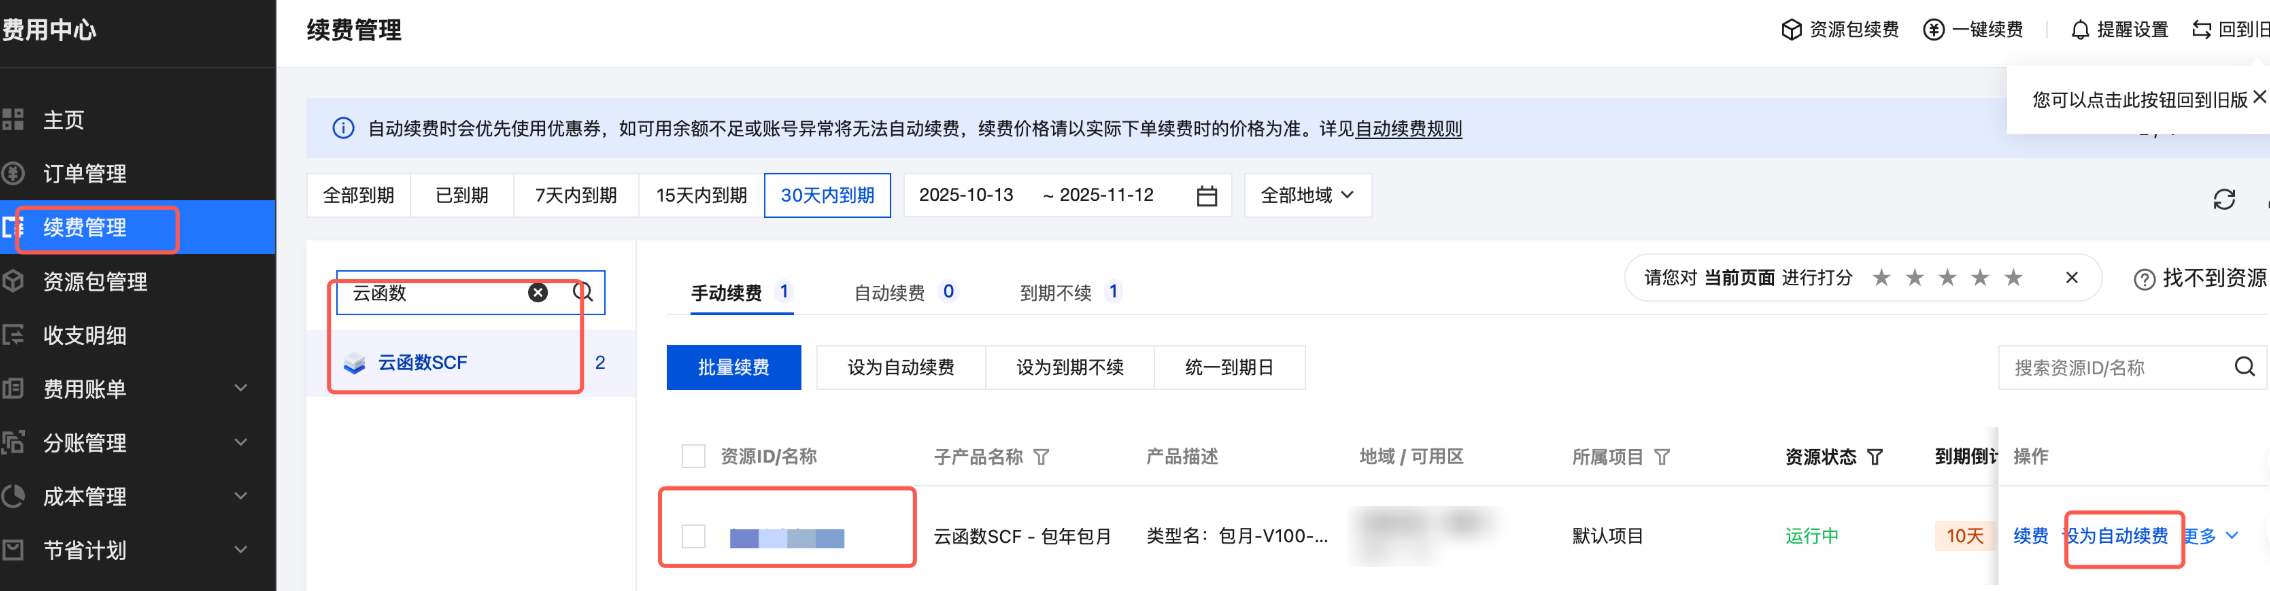
Task: Filter by 子产品名称 funnel icon
Action: coord(1041,457)
